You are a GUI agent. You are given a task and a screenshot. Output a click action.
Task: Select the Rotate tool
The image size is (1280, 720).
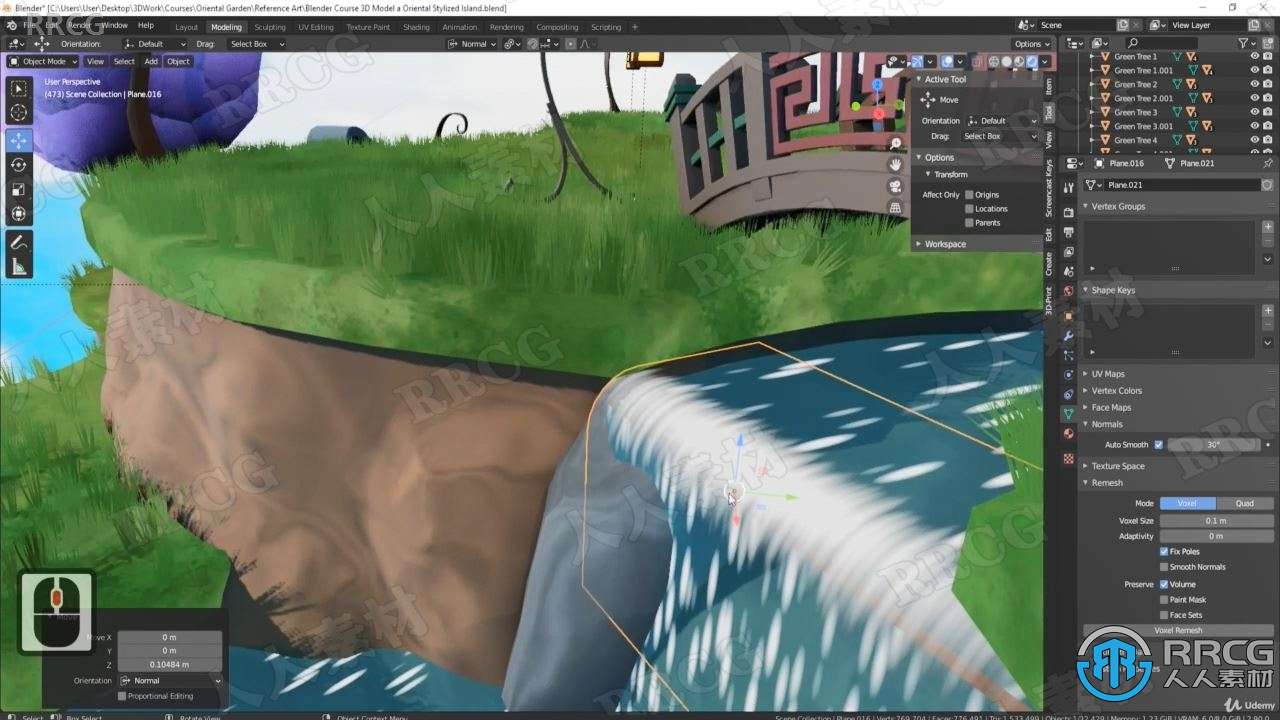[x=19, y=165]
